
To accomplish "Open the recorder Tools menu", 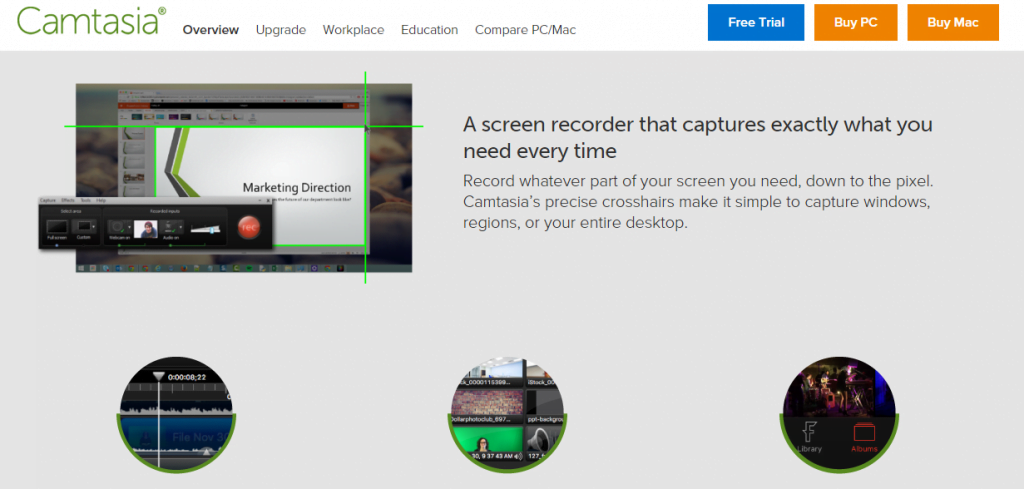I will [86, 200].
